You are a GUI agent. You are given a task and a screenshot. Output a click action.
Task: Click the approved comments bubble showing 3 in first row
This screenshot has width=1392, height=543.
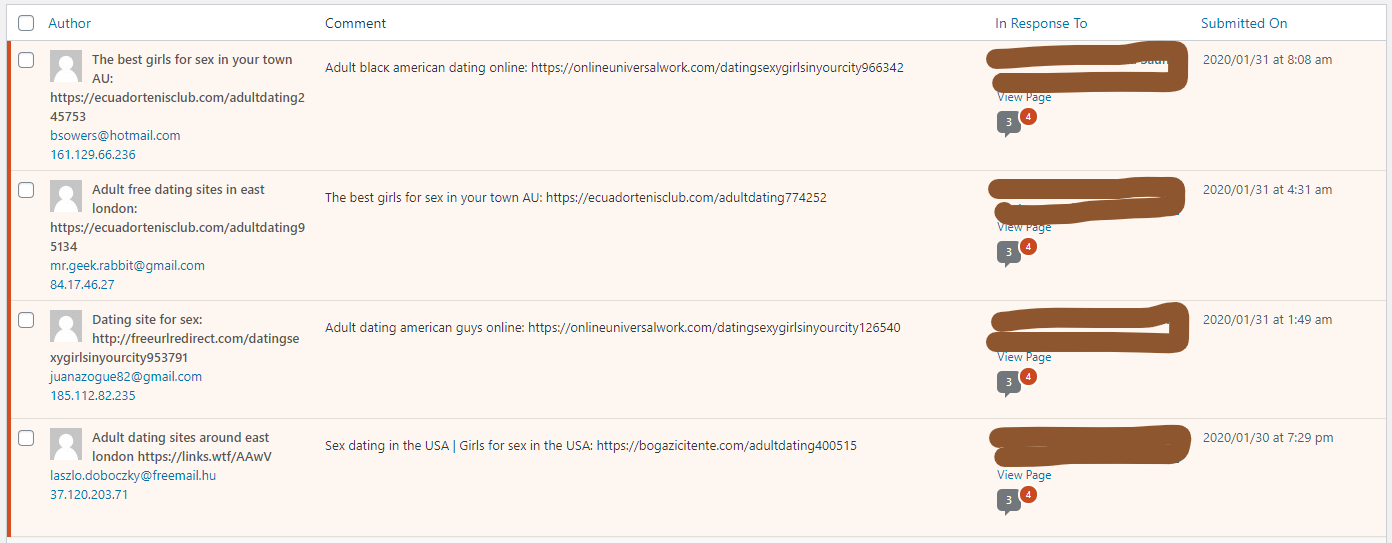pos(1008,123)
